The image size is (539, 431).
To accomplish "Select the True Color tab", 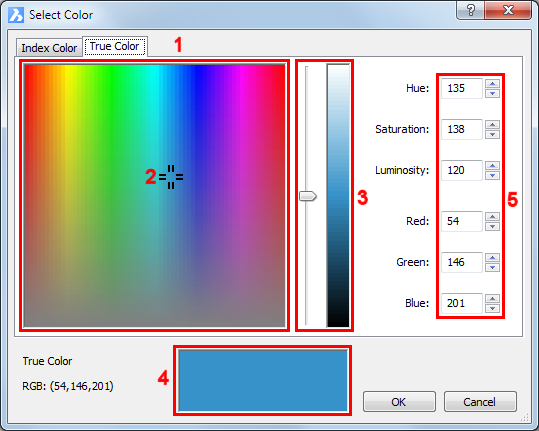I will [x=115, y=46].
